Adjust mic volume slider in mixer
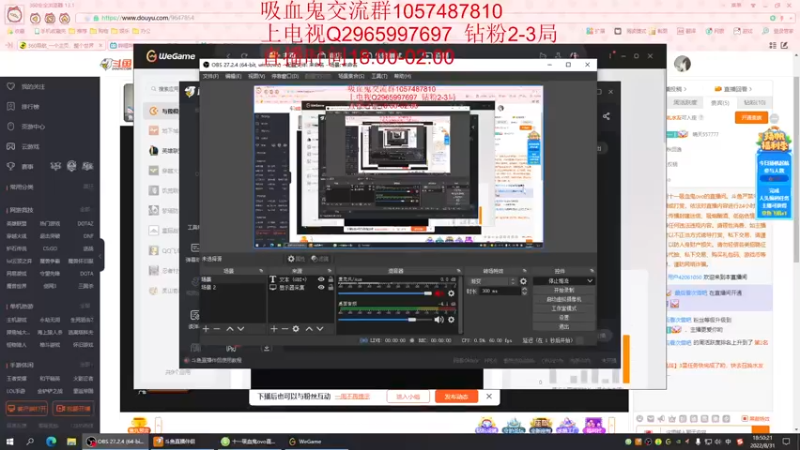This screenshot has height=450, width=800. 385,293
